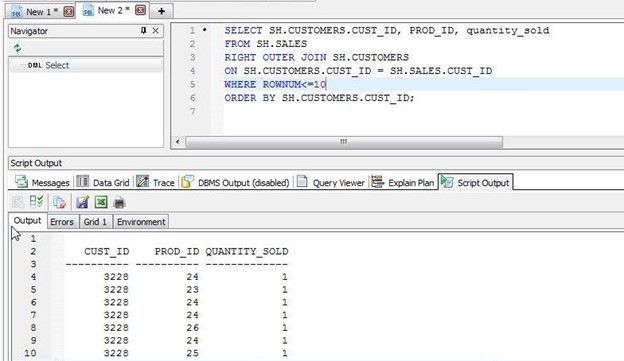Pin the Navigator panel

143,31
